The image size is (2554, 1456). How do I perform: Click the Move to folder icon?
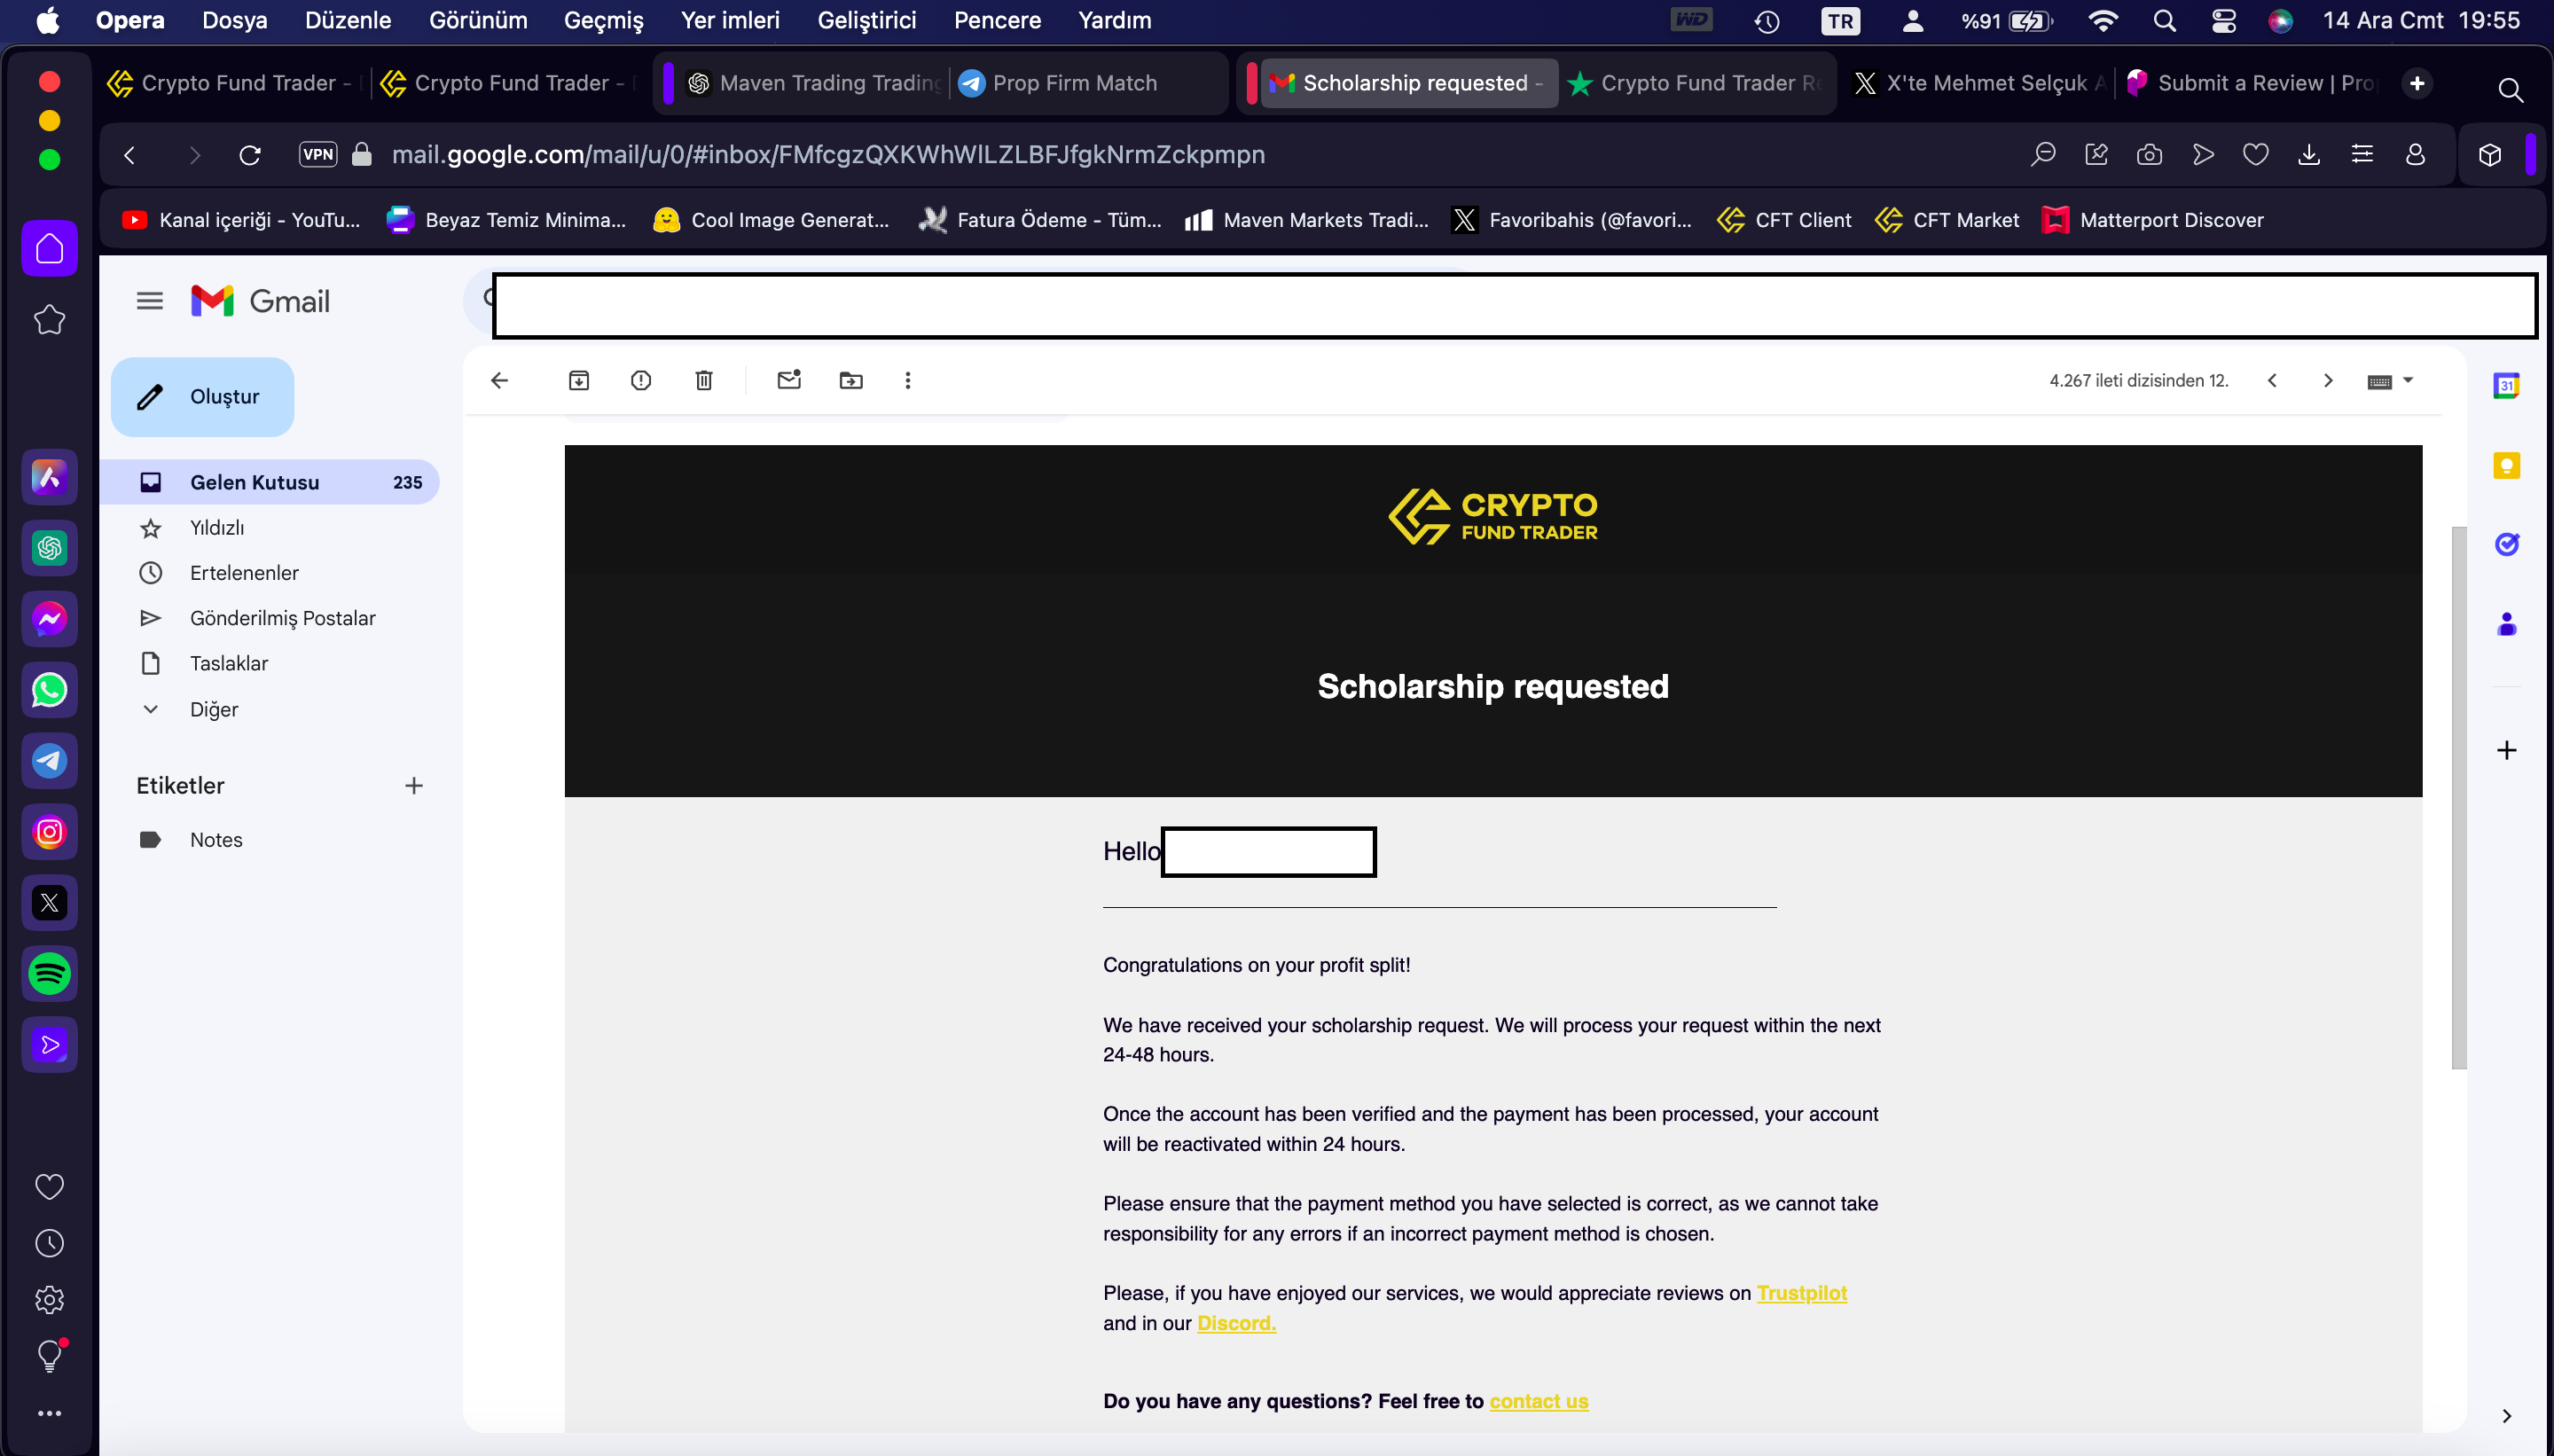point(851,380)
